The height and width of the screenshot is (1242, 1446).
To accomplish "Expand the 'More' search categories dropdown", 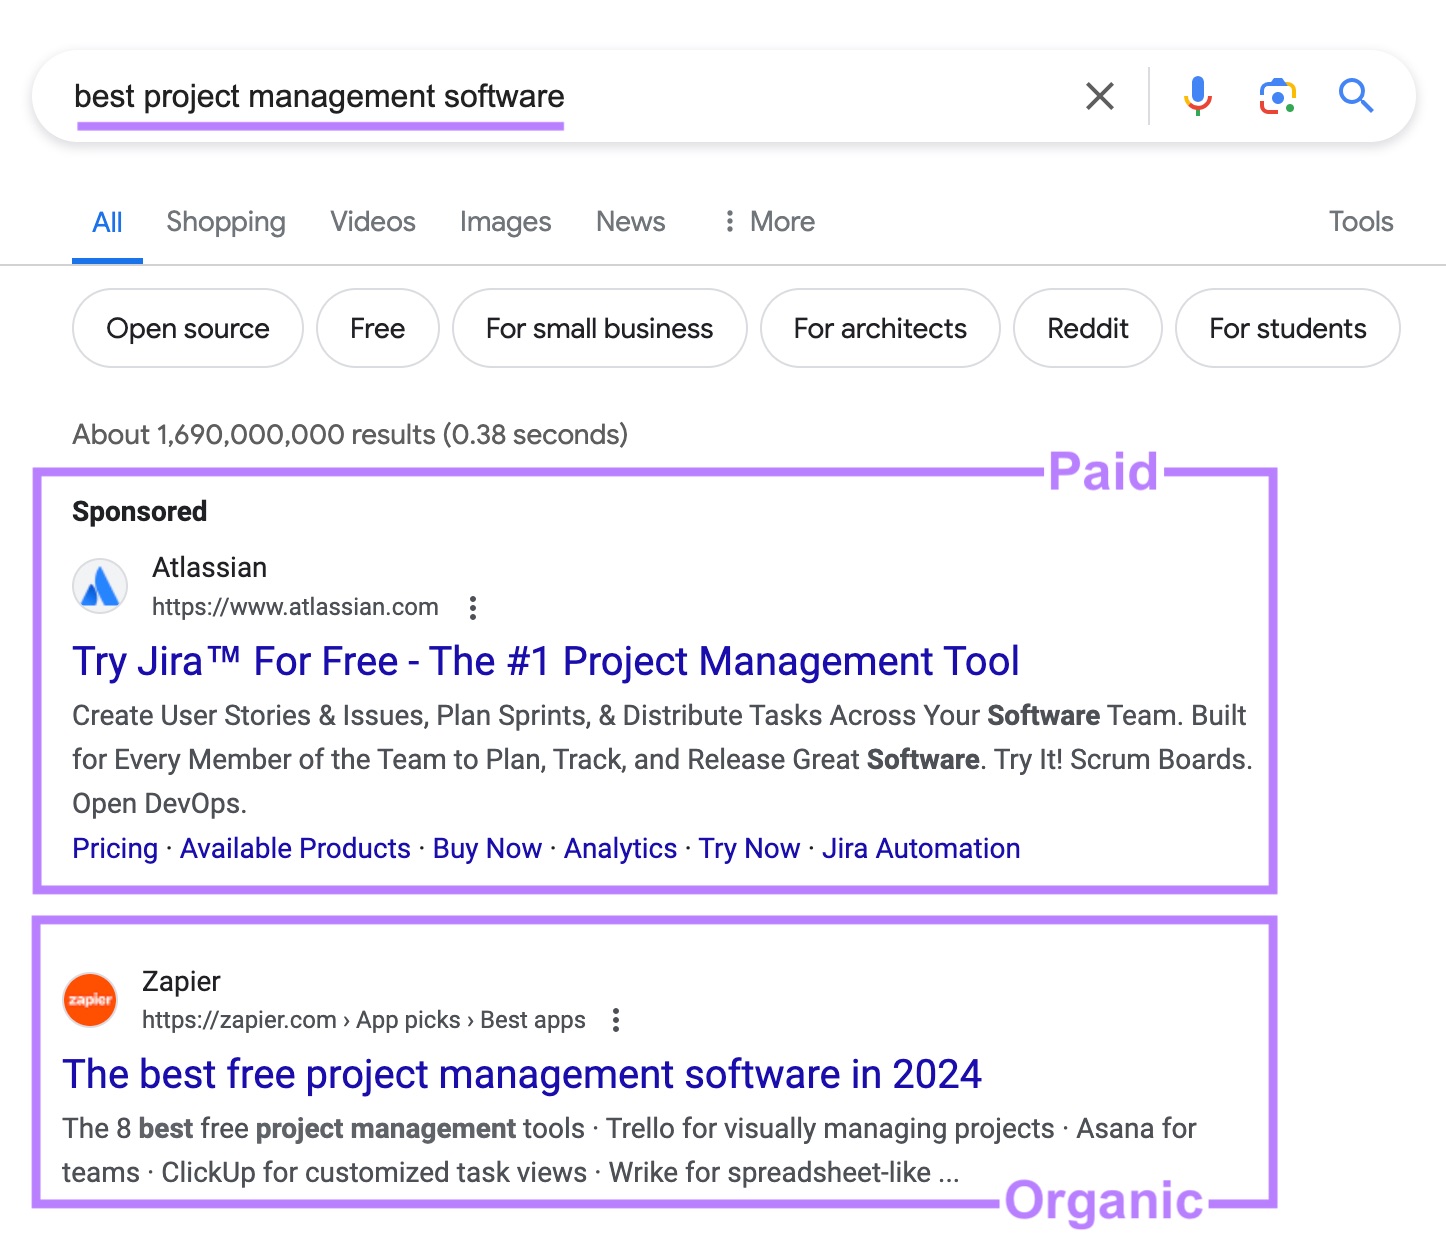I will point(768,221).
